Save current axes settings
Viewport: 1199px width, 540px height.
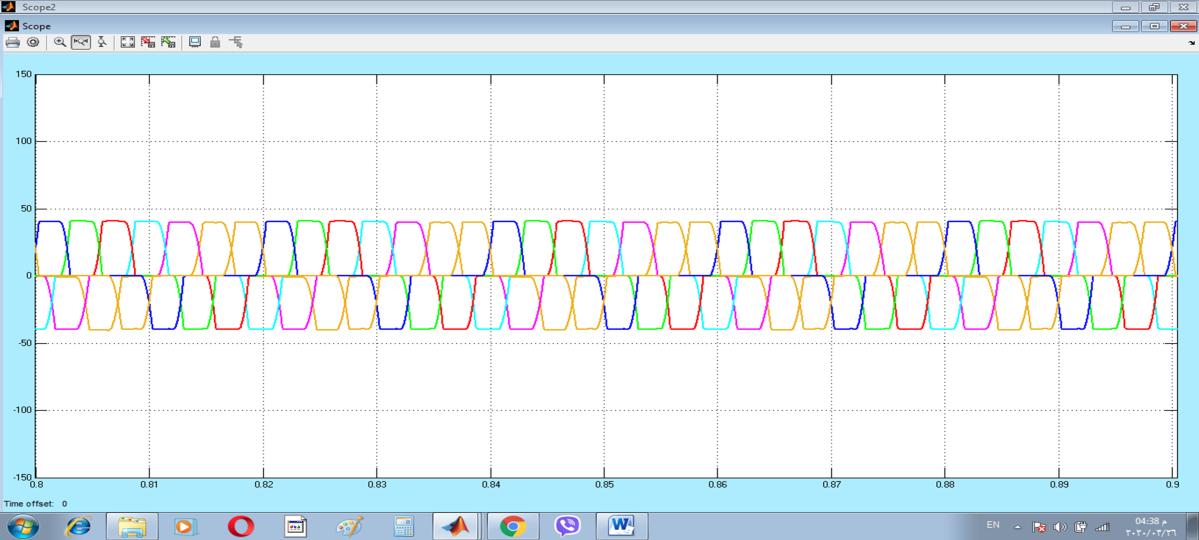(148, 43)
